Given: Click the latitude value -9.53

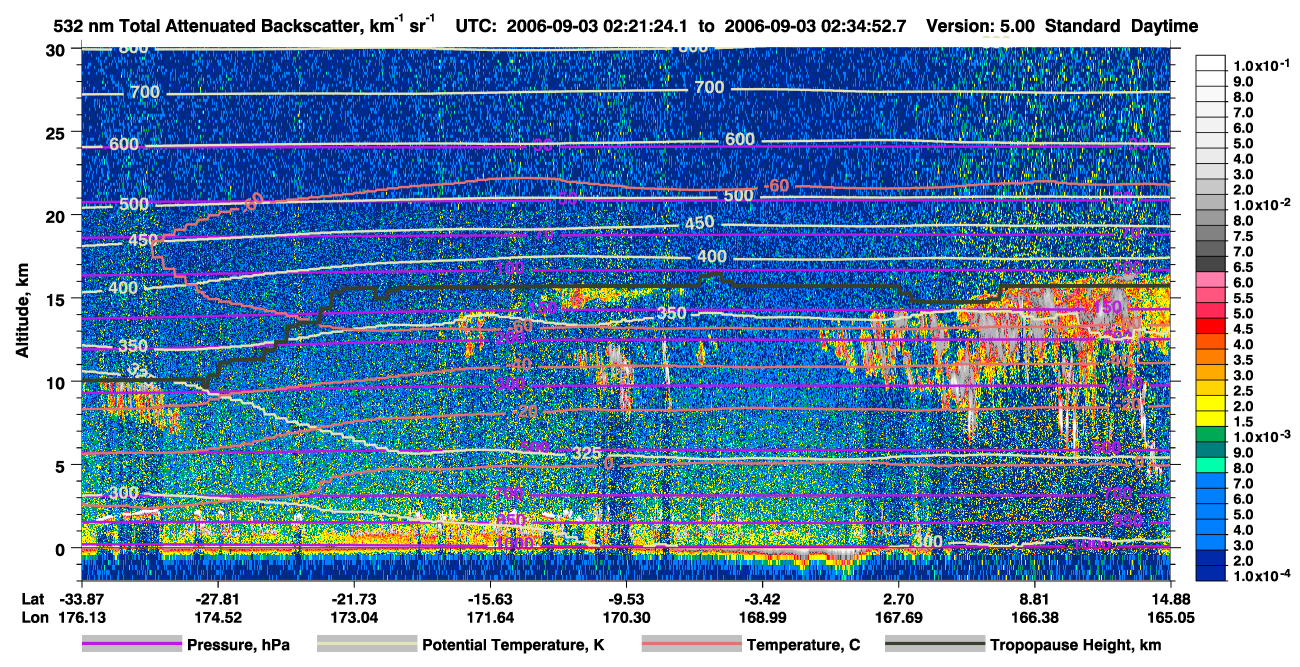Looking at the screenshot, I should coord(627,600).
